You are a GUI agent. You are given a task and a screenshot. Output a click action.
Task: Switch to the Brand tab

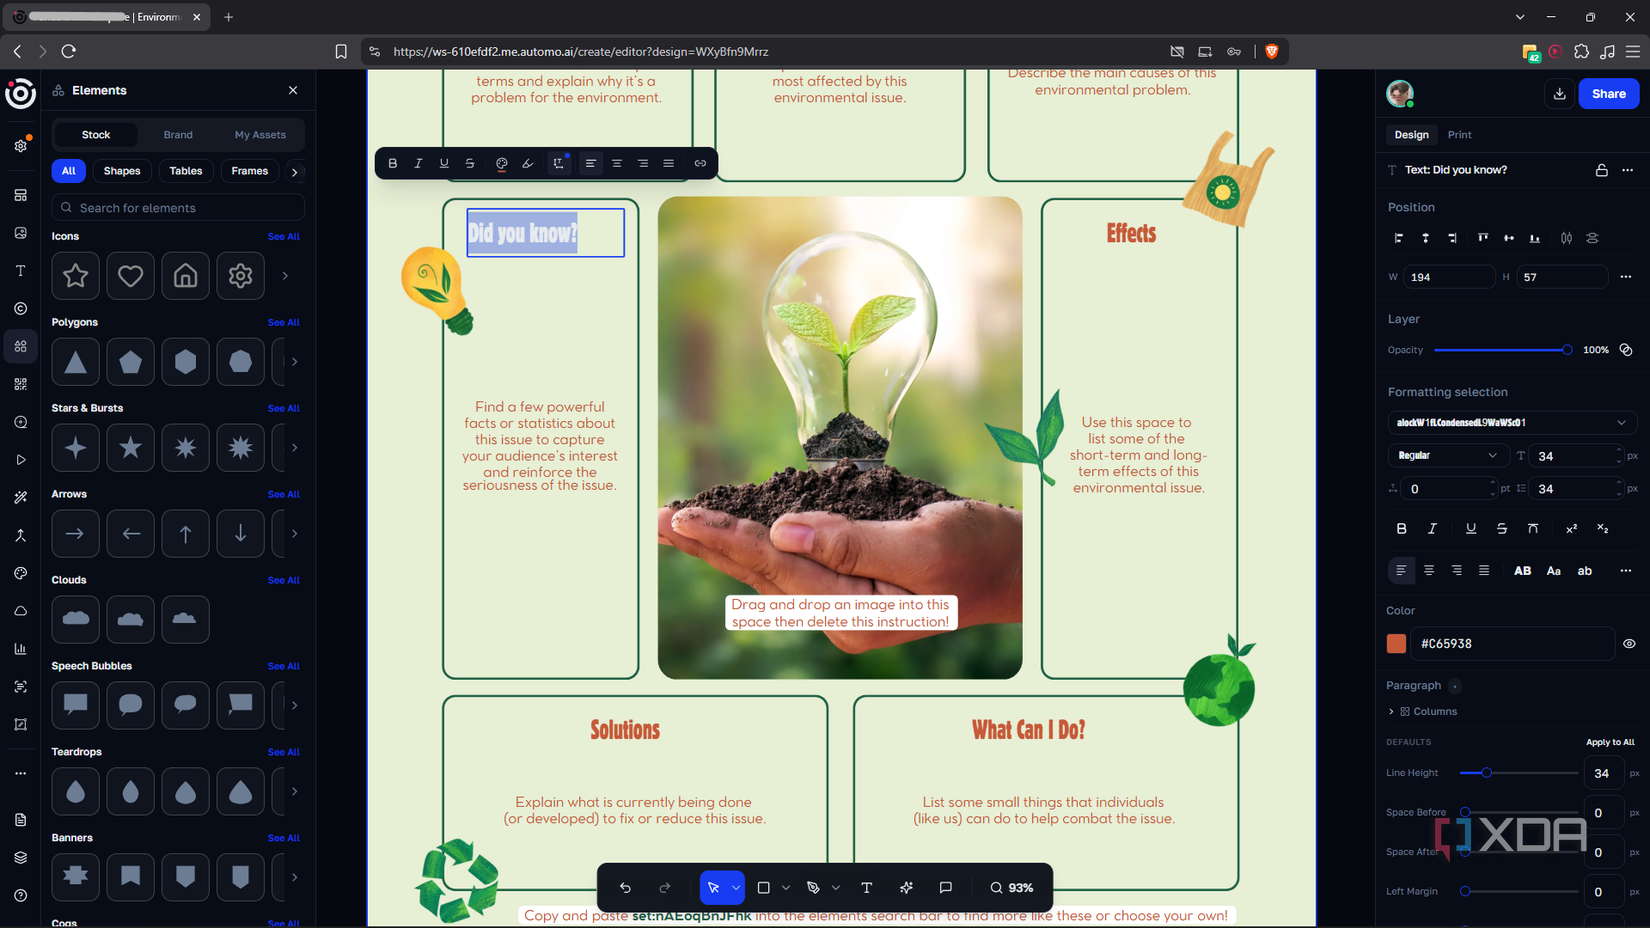tap(178, 135)
